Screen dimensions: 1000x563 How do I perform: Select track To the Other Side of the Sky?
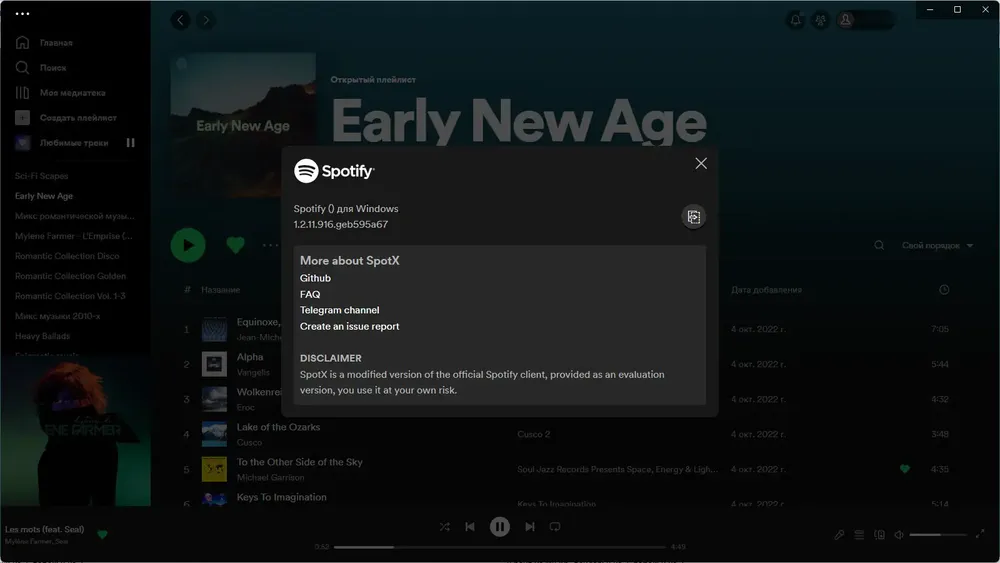[299, 462]
